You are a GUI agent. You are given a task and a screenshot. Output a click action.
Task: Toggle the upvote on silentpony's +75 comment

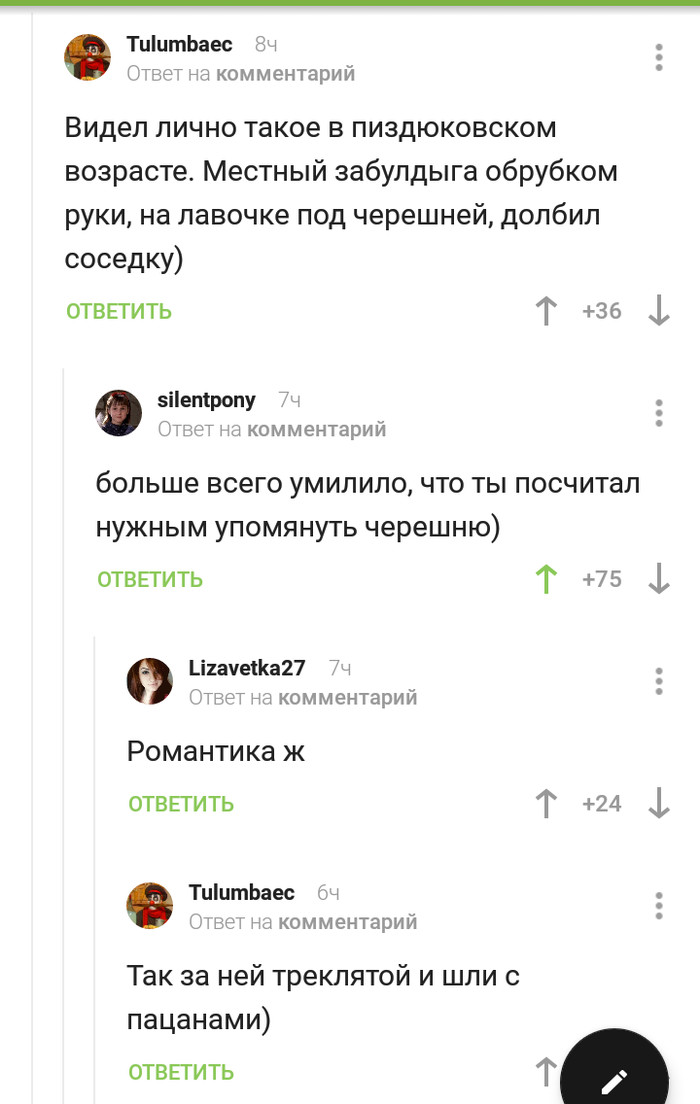545,579
